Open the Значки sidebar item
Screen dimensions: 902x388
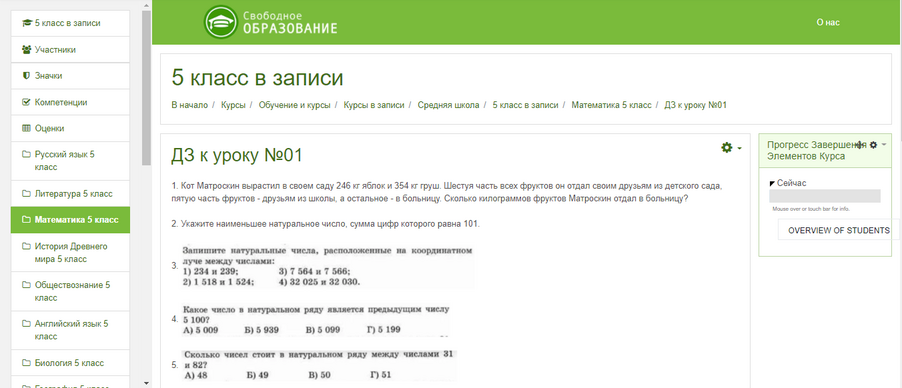[70, 75]
